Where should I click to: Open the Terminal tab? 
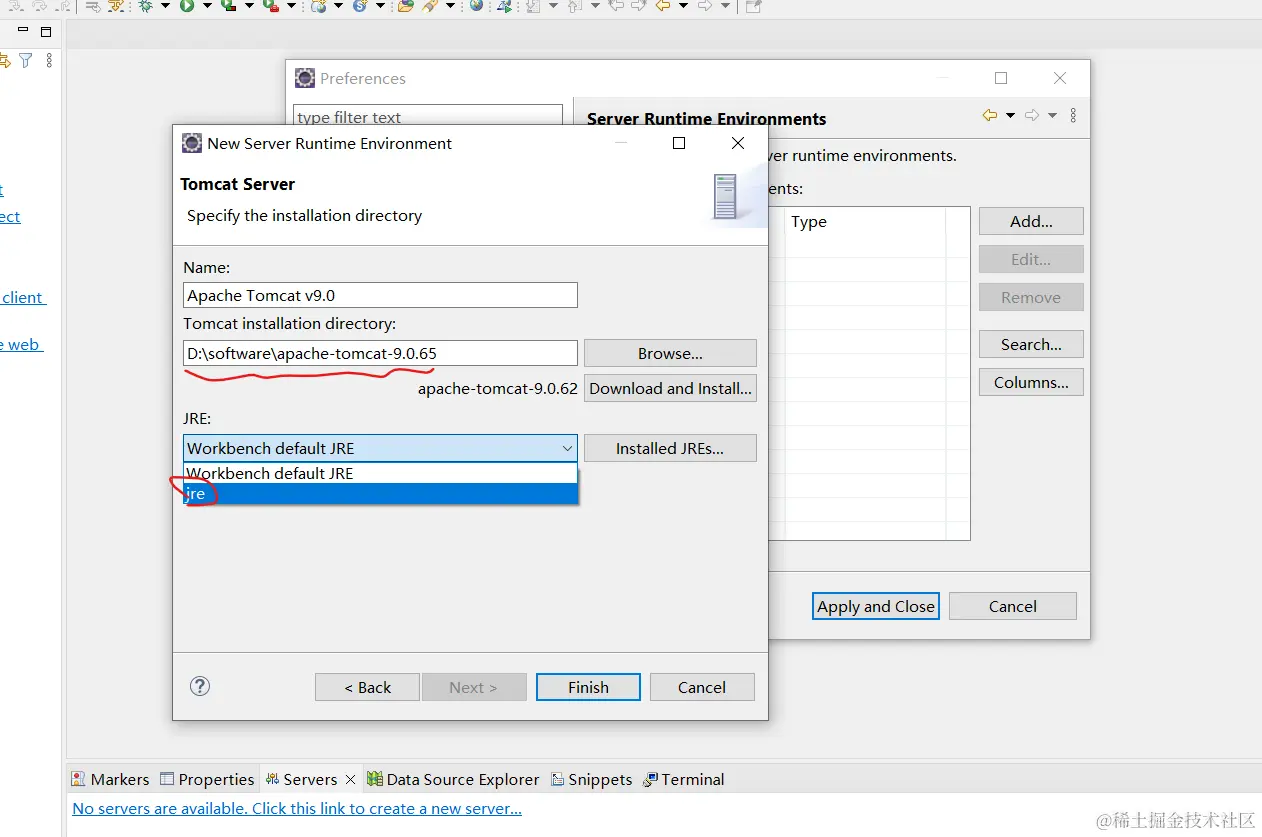click(684, 779)
